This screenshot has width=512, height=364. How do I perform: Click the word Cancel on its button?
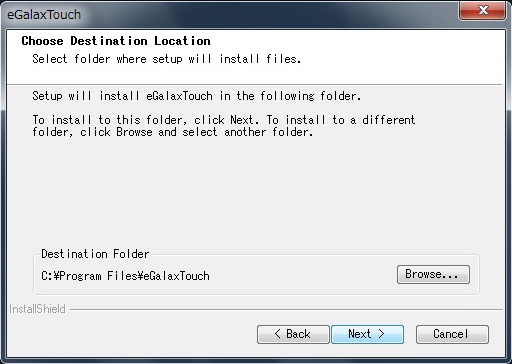pos(451,334)
